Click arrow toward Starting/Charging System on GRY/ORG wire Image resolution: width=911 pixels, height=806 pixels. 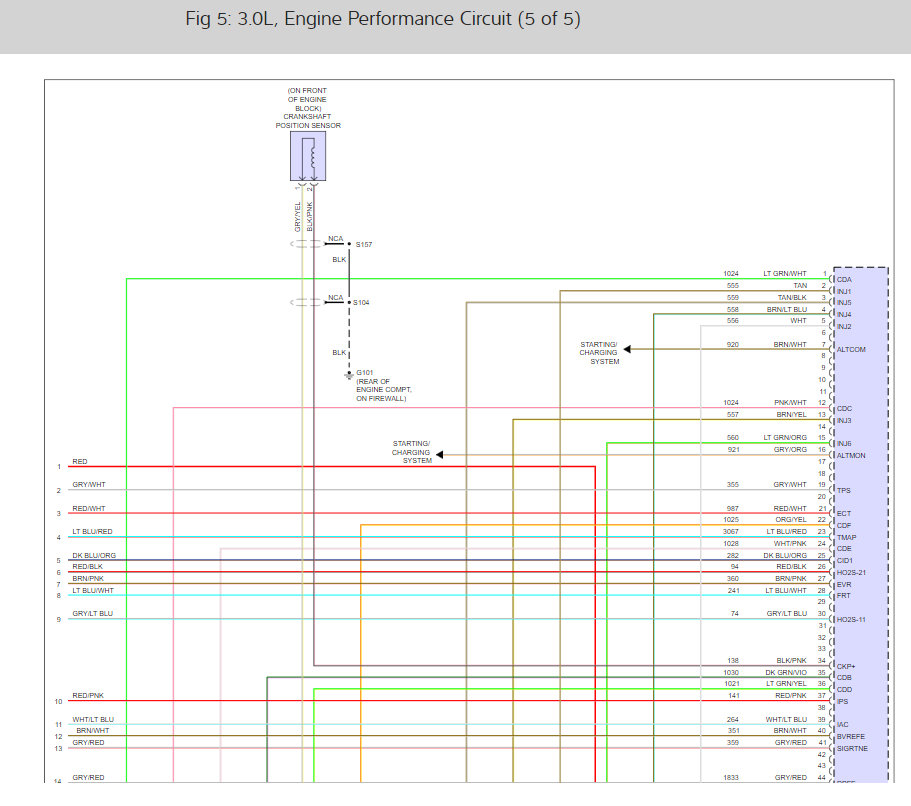pos(440,454)
